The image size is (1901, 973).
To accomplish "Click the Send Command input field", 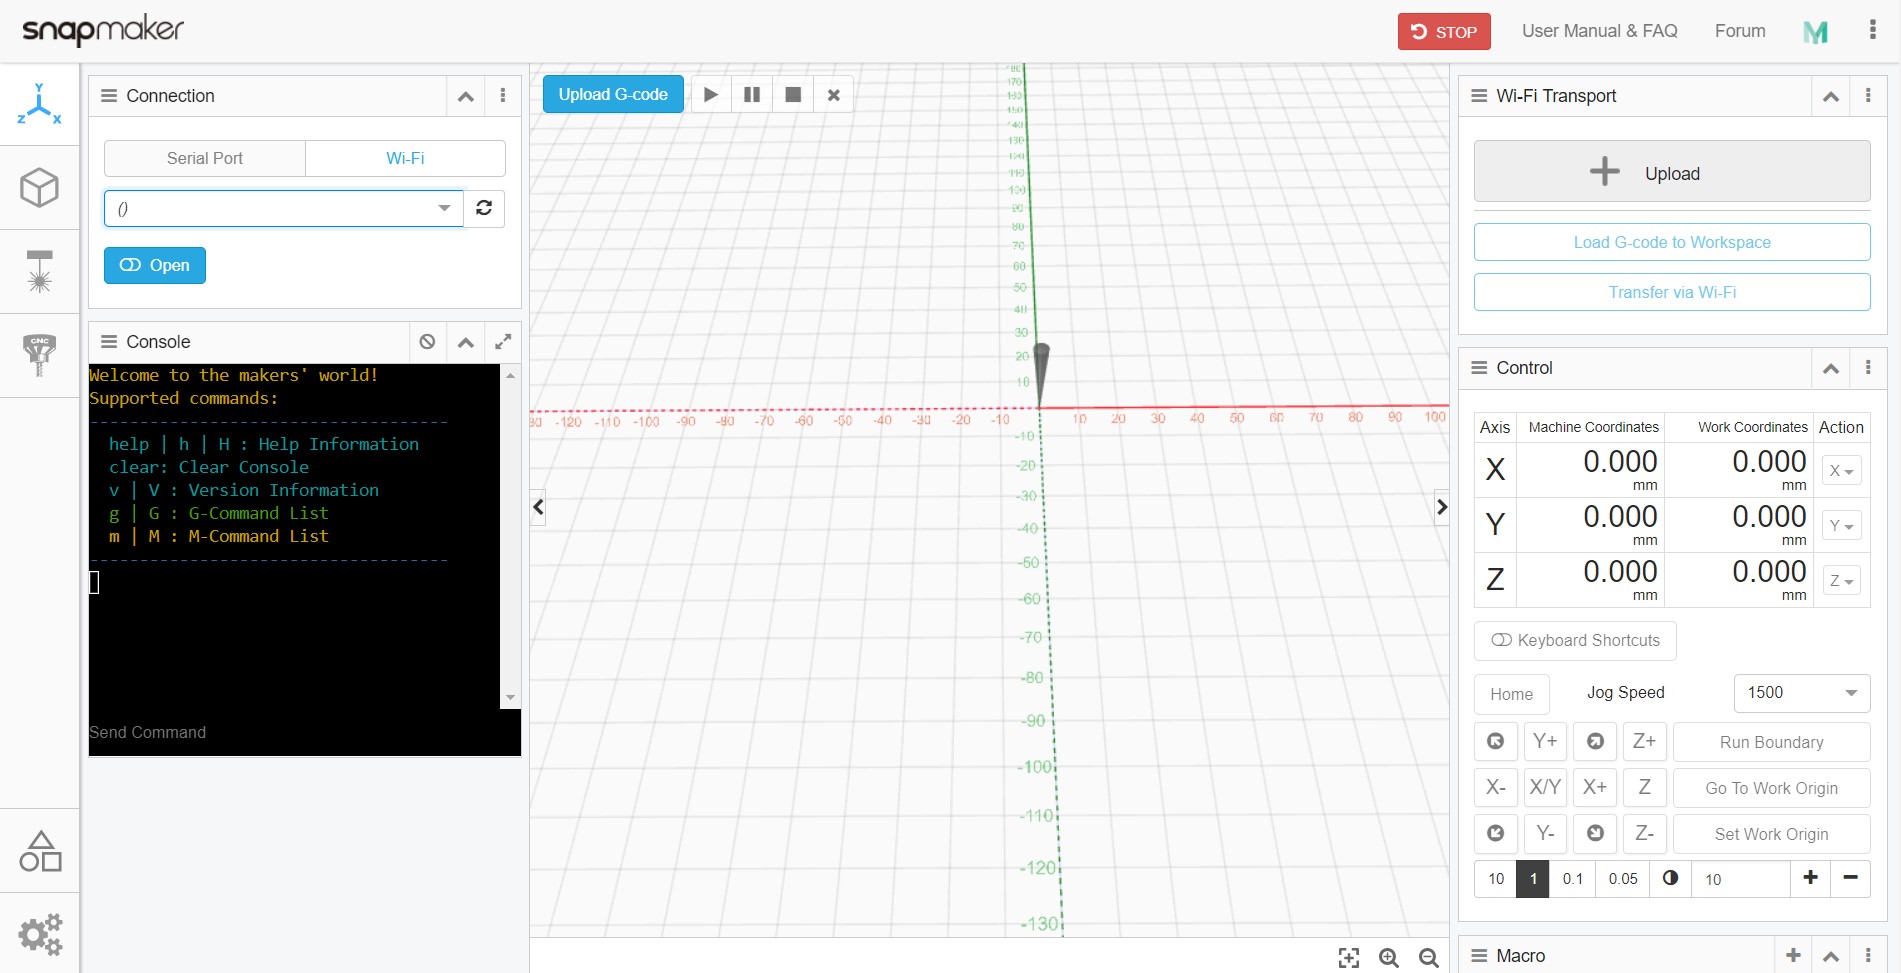I will (300, 732).
